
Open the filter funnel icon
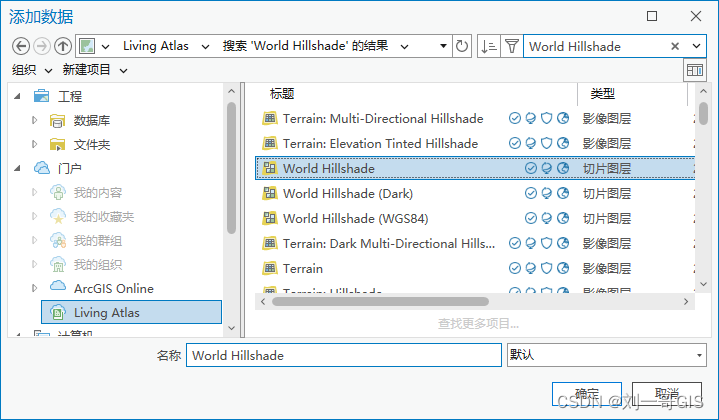(511, 46)
